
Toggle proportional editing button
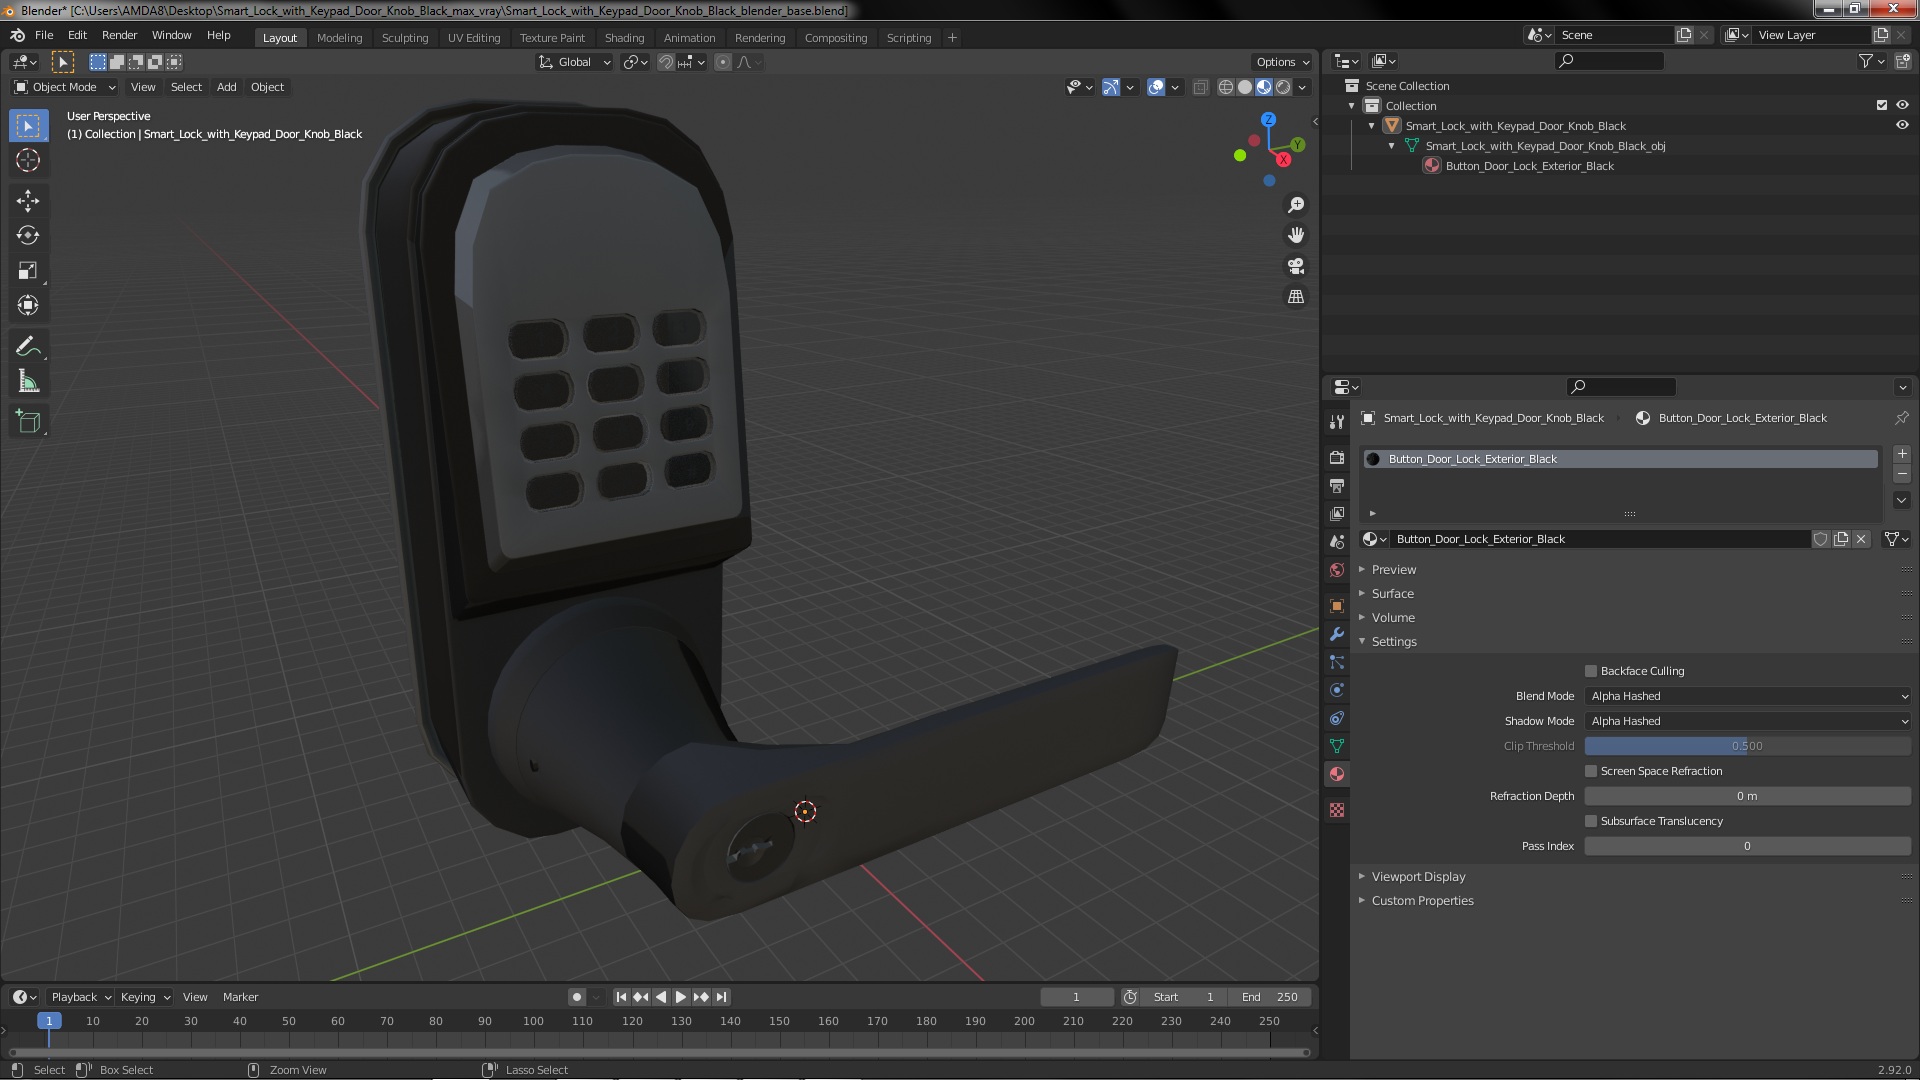tap(723, 62)
